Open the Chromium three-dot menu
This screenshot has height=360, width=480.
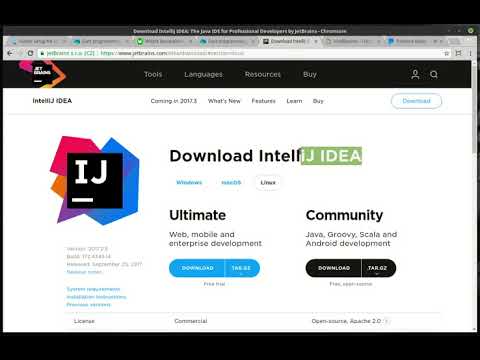pyautogui.click(x=470, y=53)
